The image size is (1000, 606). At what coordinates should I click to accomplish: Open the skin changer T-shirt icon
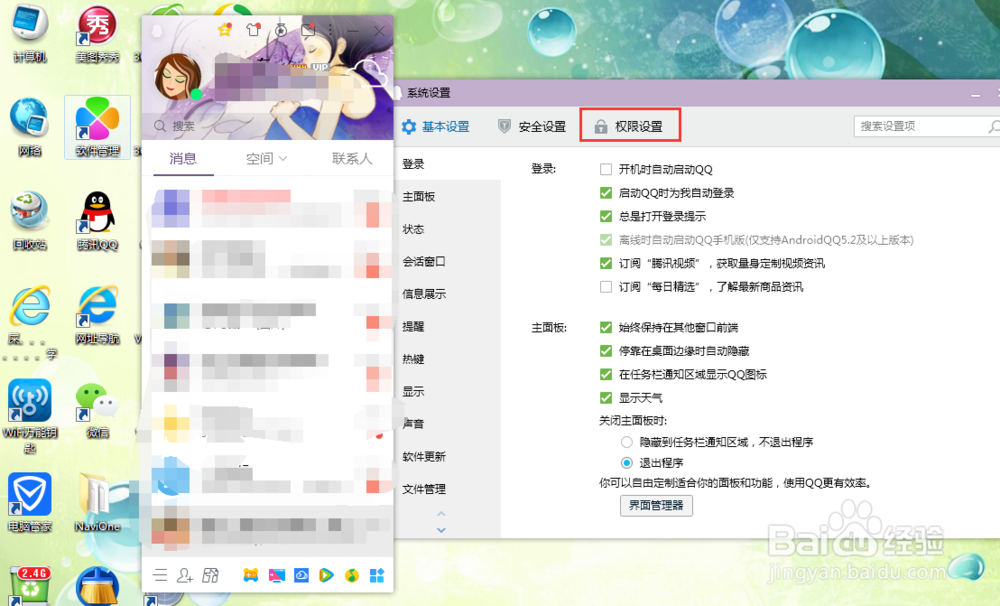253,29
